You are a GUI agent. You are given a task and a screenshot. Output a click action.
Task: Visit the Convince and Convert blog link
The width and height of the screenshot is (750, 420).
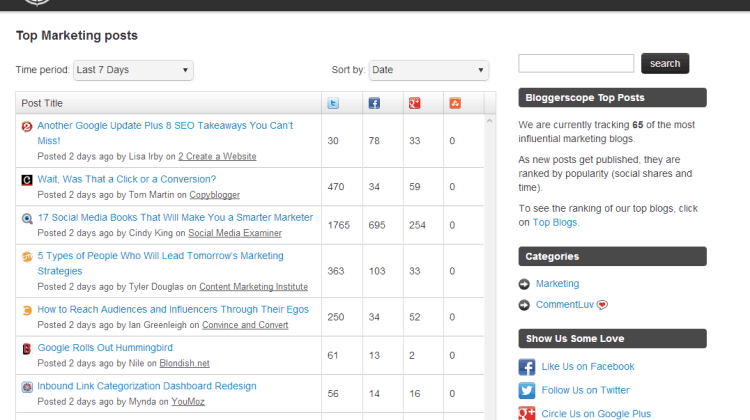pos(245,325)
